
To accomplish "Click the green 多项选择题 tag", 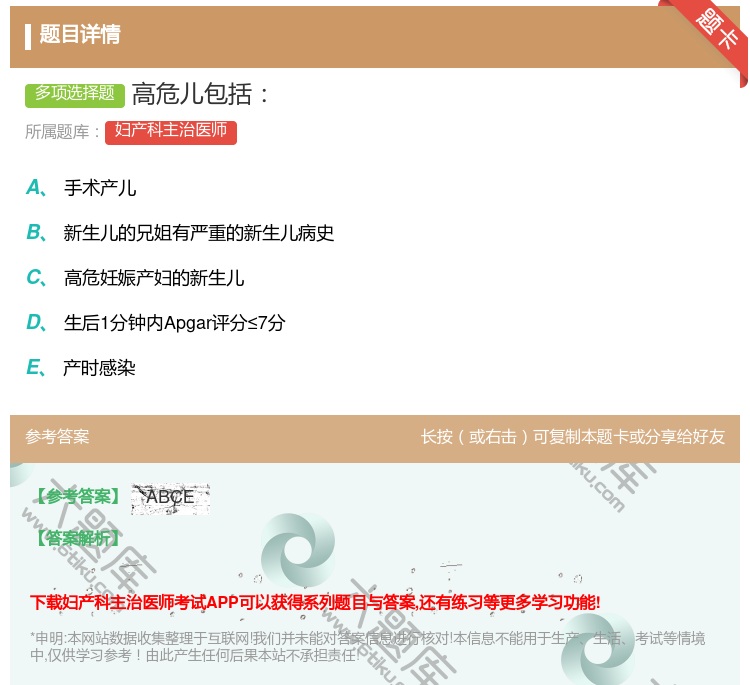I will tap(75, 94).
